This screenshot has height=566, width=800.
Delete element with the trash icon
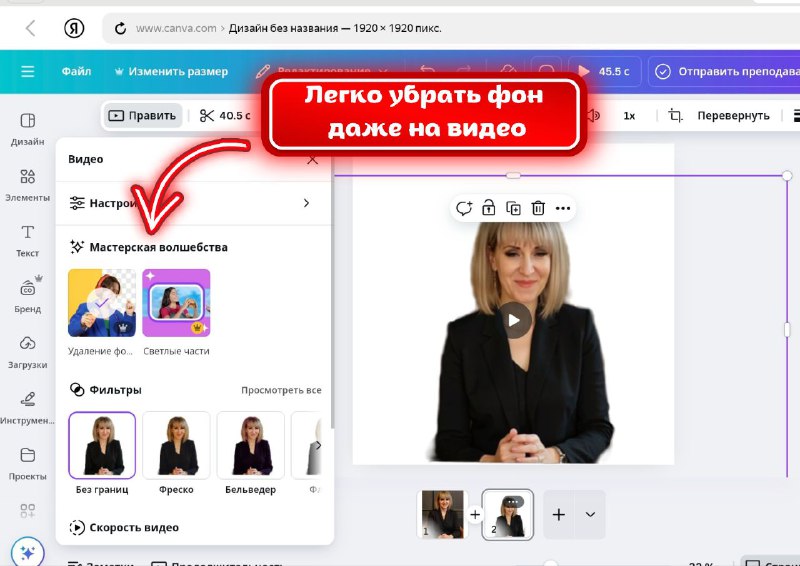click(x=538, y=208)
